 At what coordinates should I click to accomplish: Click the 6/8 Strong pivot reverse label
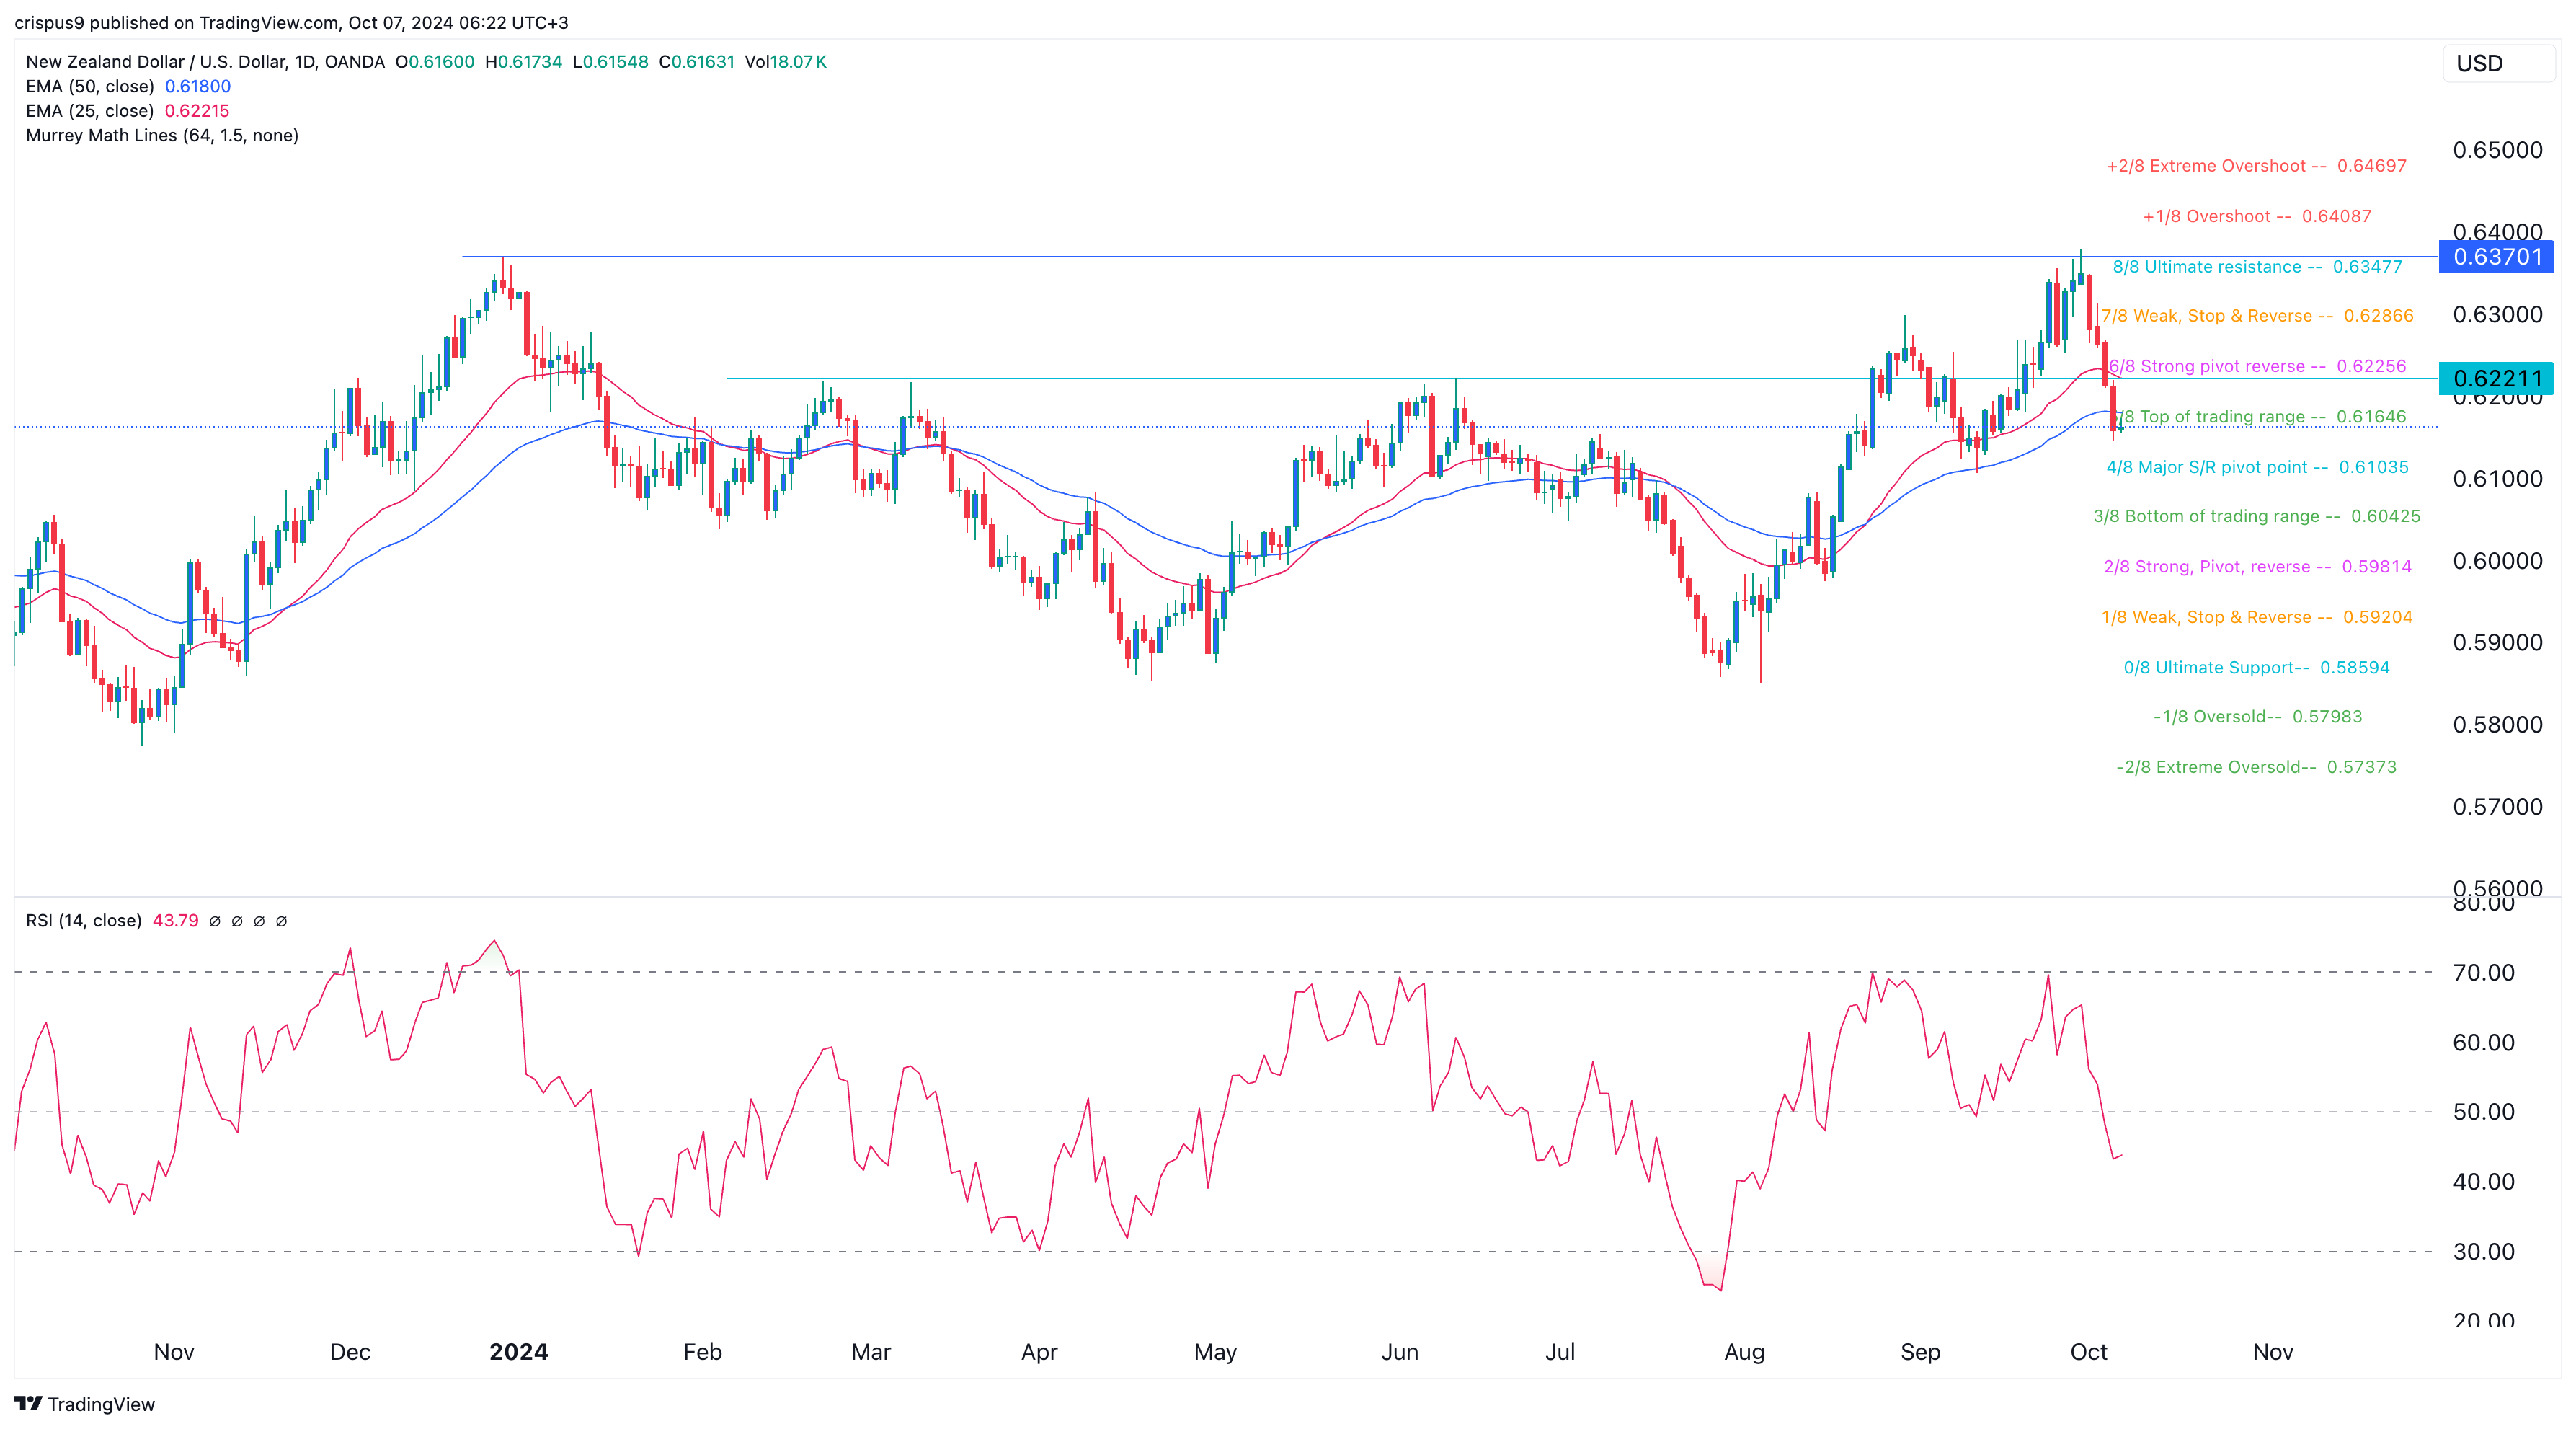click(x=2257, y=366)
